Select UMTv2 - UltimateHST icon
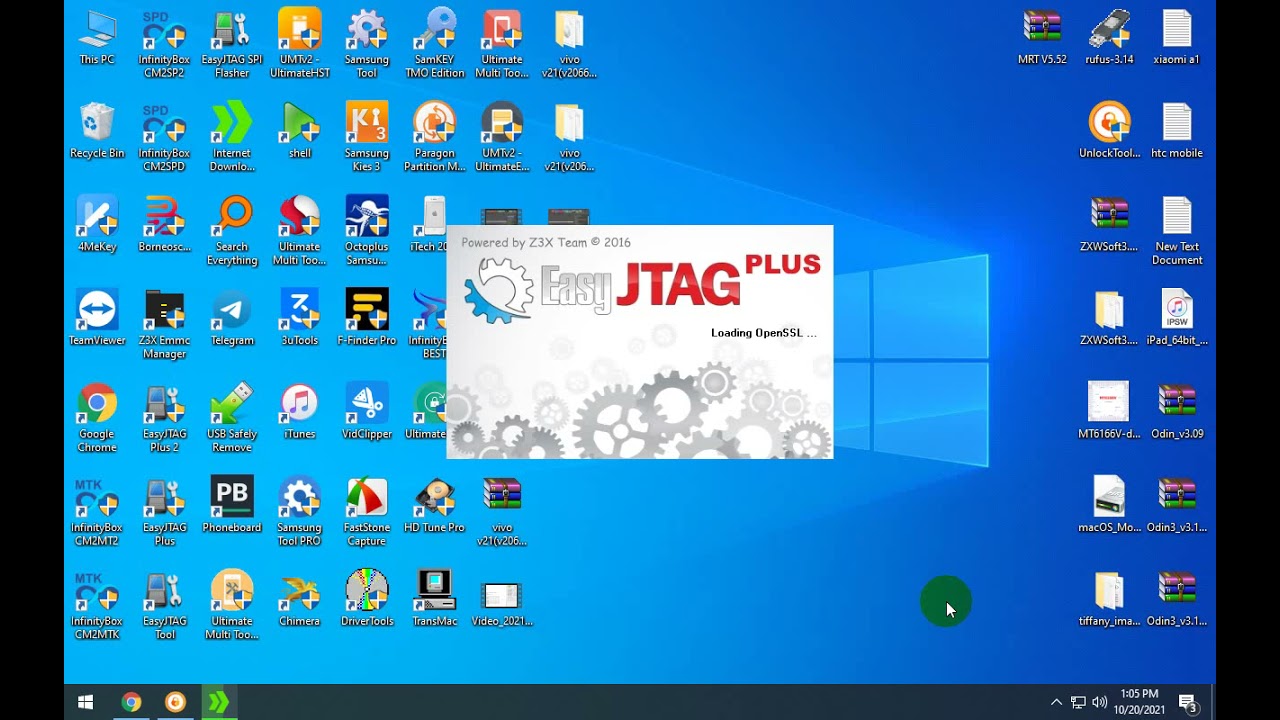The width and height of the screenshot is (1280, 720). click(299, 44)
